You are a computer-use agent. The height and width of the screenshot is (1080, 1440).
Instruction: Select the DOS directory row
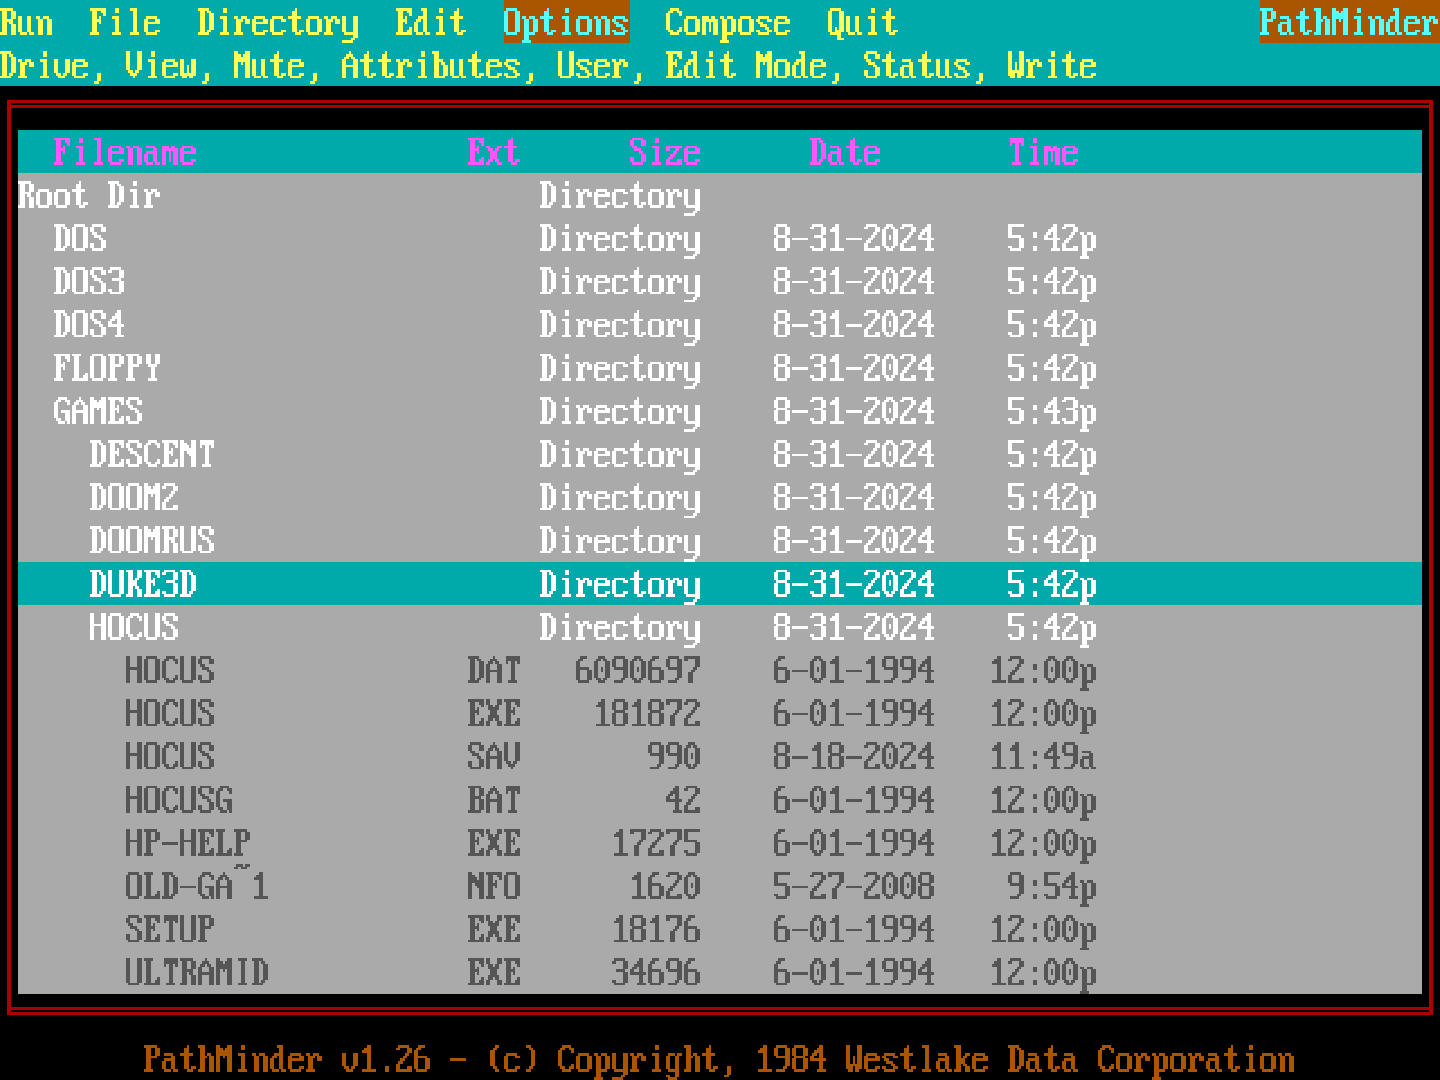click(x=720, y=238)
